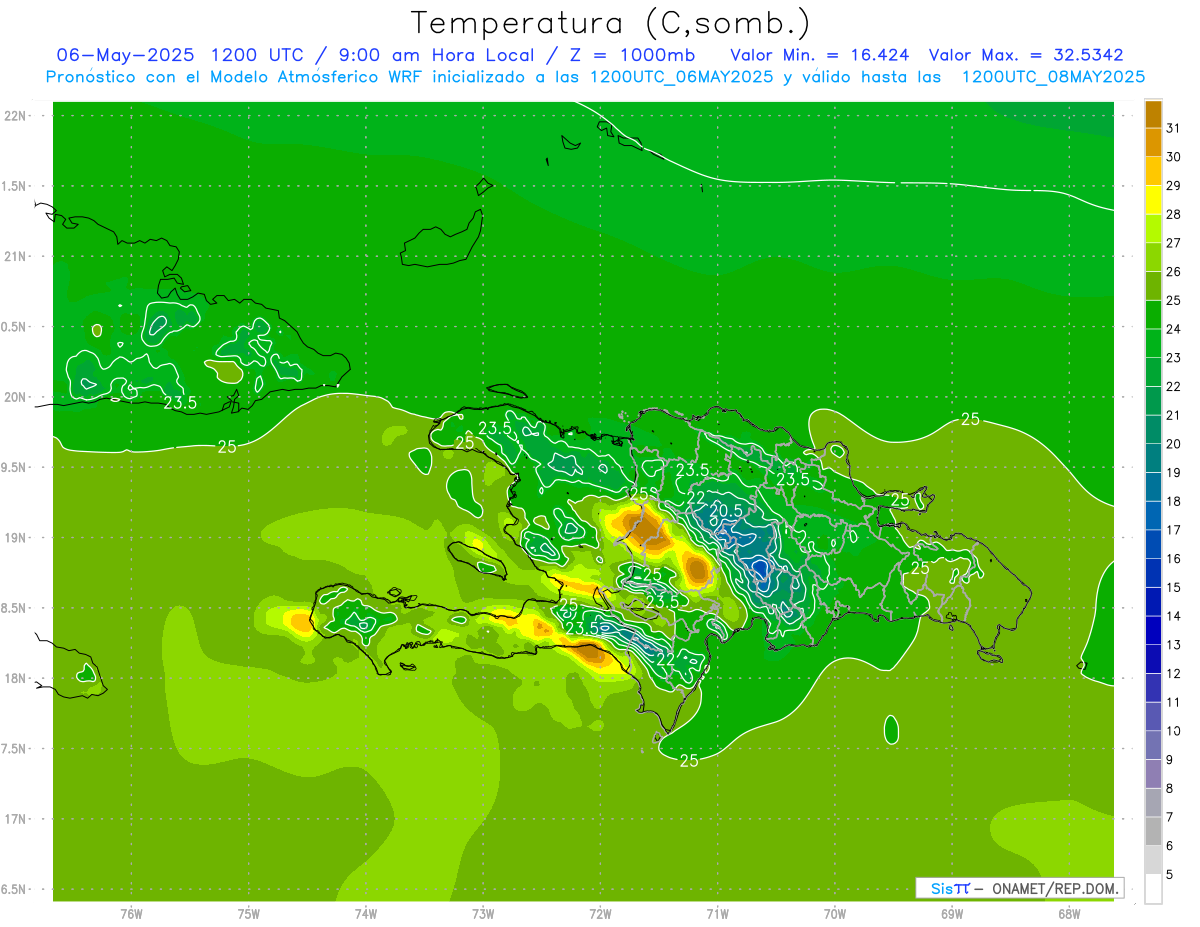Screen dimensions: 1200x927
Task: Click the "74W" longitude axis label
Action: click(x=366, y=914)
